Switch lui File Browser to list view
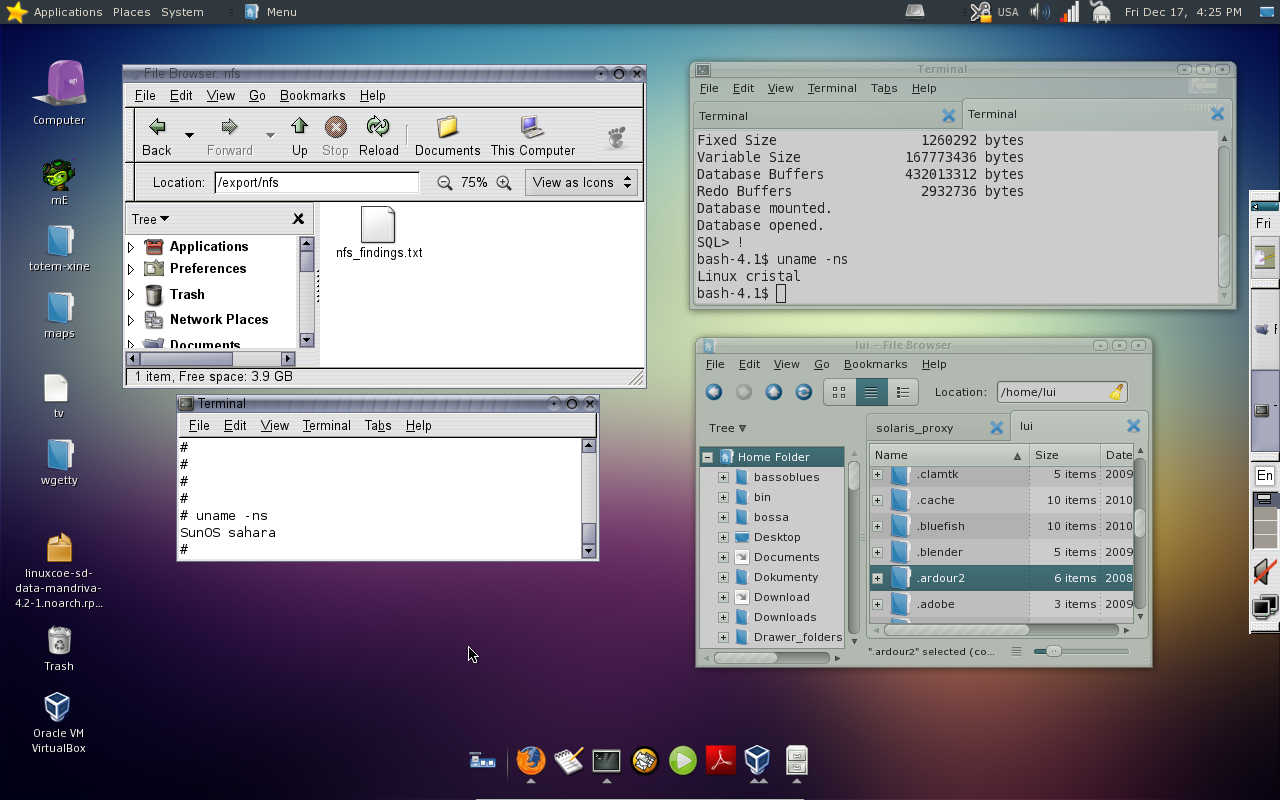 (x=871, y=392)
